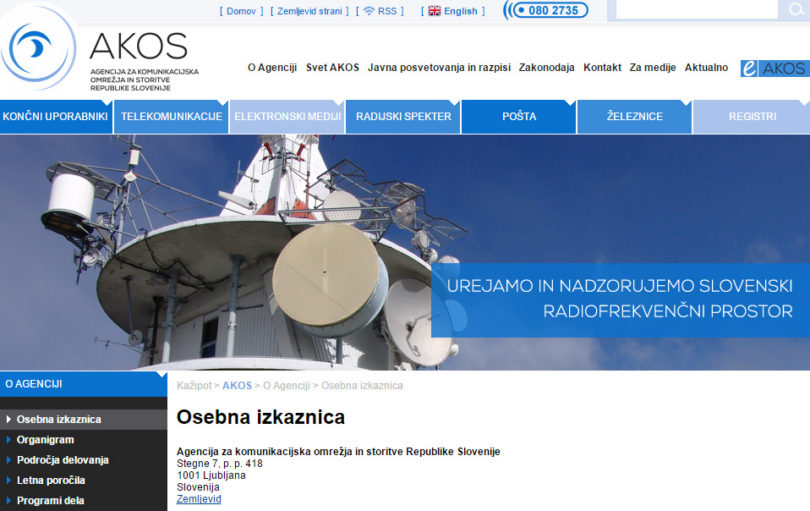This screenshot has height=511, width=810.
Task: Open the Pošta section tab
Action: pyautogui.click(x=519, y=117)
